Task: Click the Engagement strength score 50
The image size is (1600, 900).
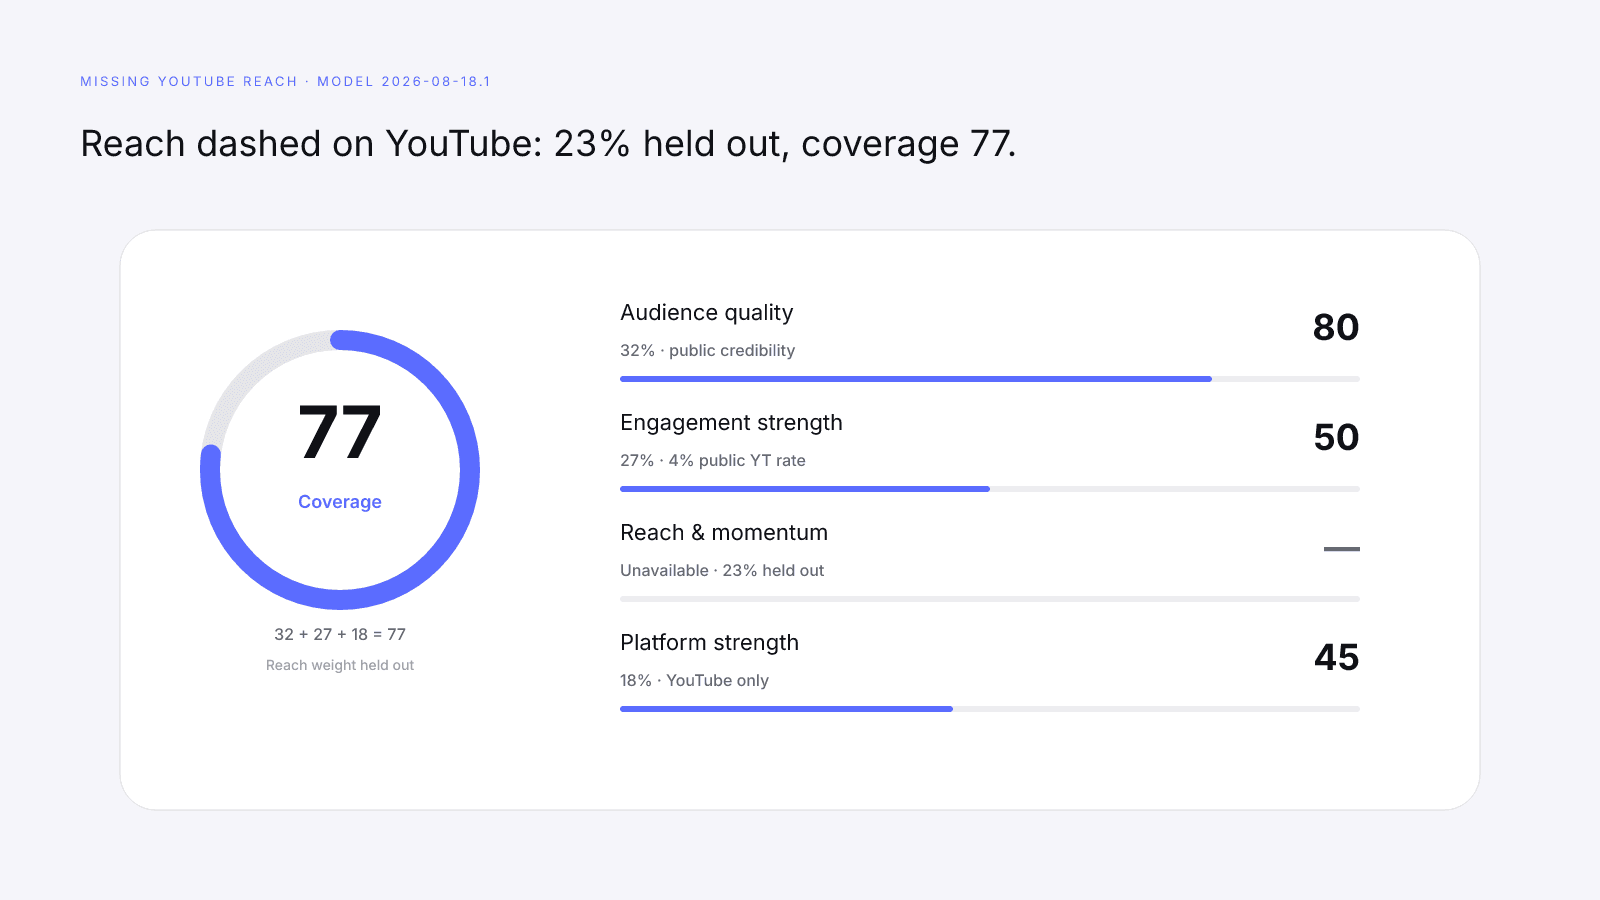Action: 1336,437
